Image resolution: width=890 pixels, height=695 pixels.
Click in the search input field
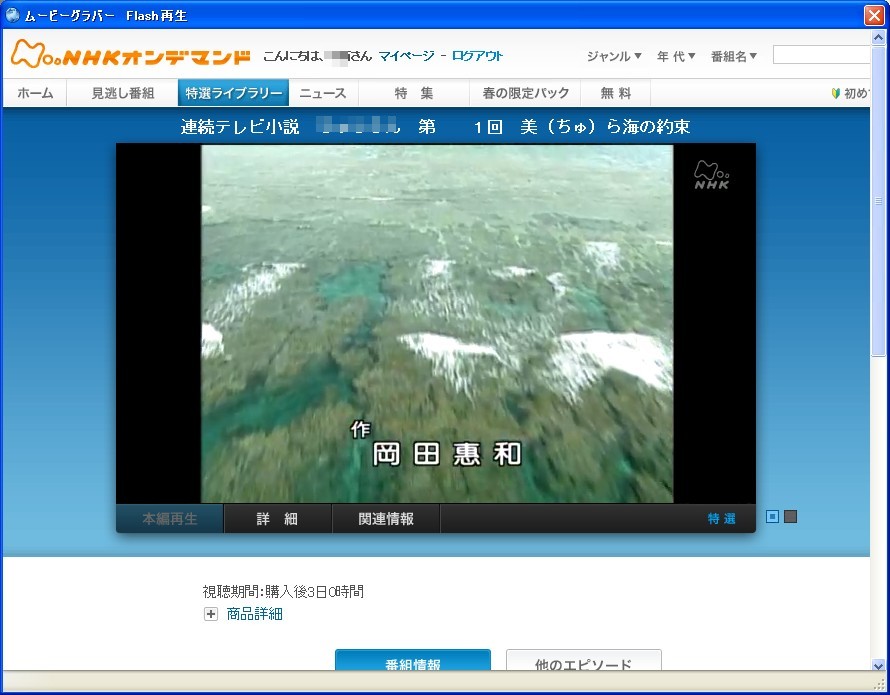tap(821, 56)
